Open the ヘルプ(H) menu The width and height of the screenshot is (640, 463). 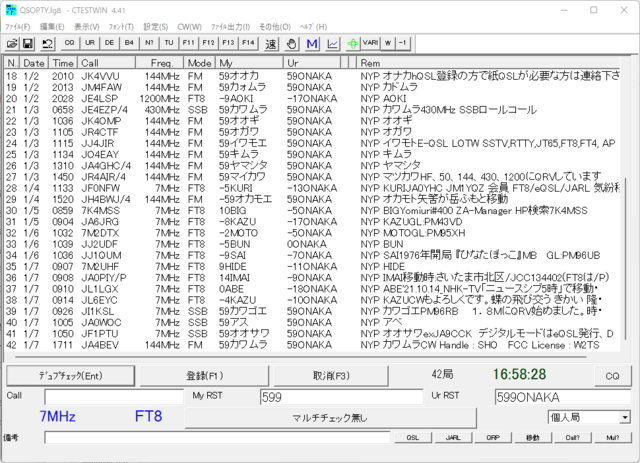tap(313, 27)
